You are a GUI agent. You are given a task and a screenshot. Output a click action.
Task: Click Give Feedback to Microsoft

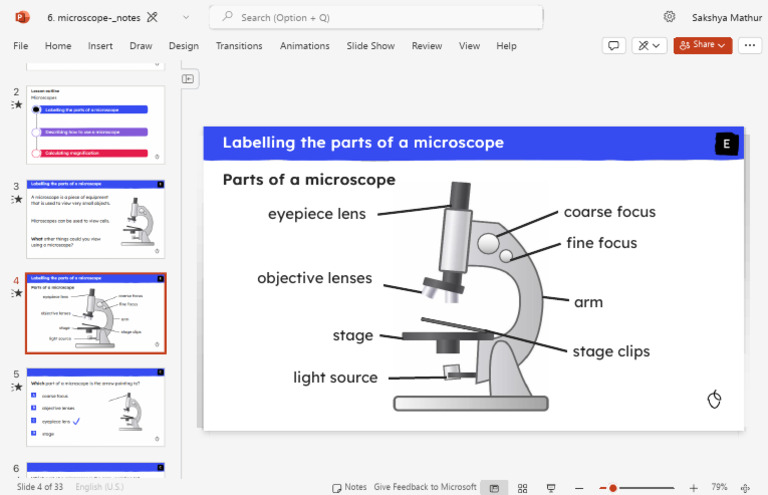pos(425,487)
